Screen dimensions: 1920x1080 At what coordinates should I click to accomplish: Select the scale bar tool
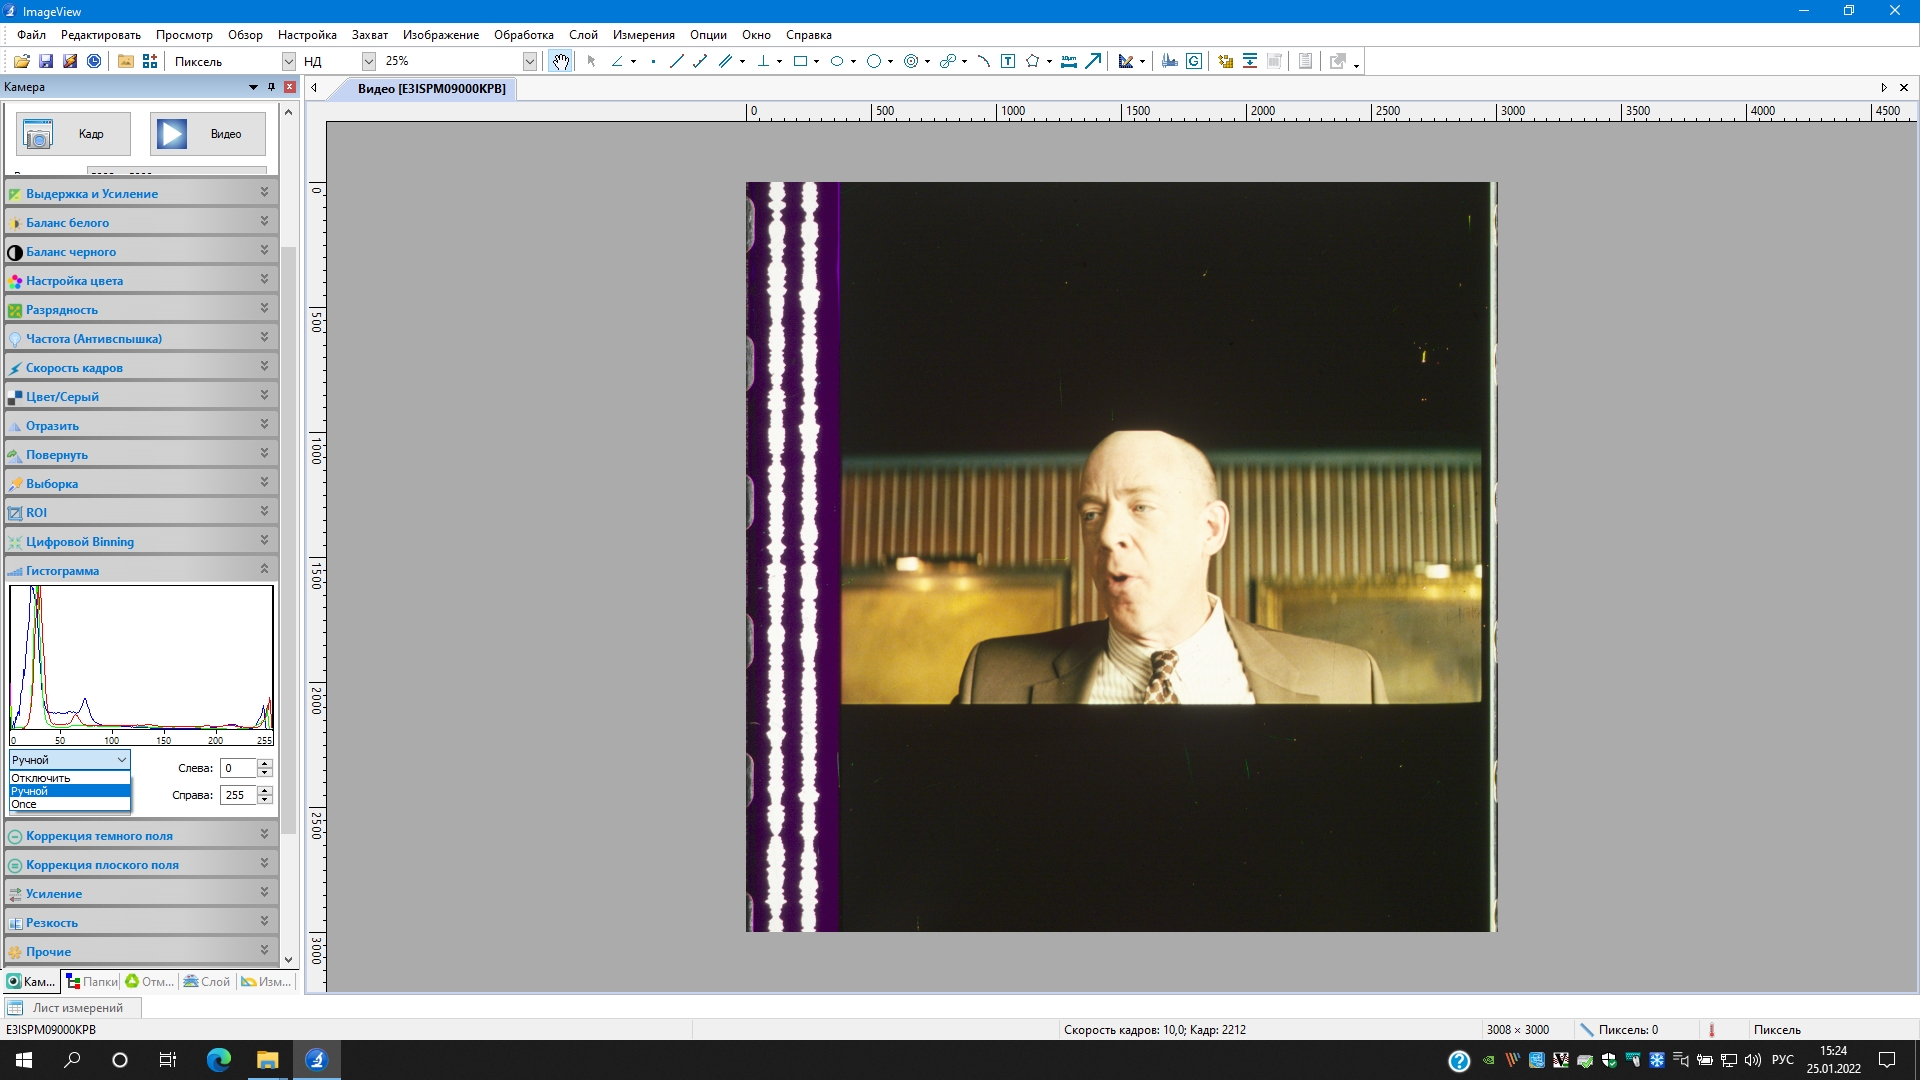point(1069,61)
